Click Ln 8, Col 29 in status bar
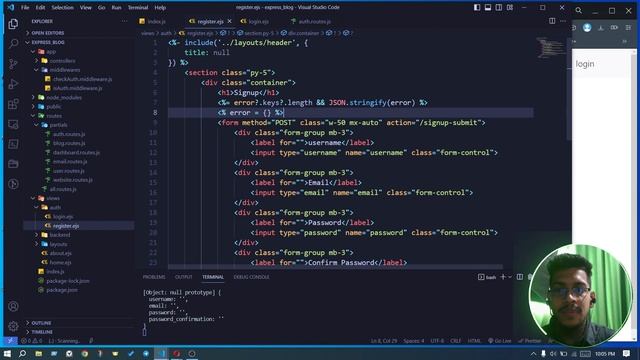 tap(384, 341)
